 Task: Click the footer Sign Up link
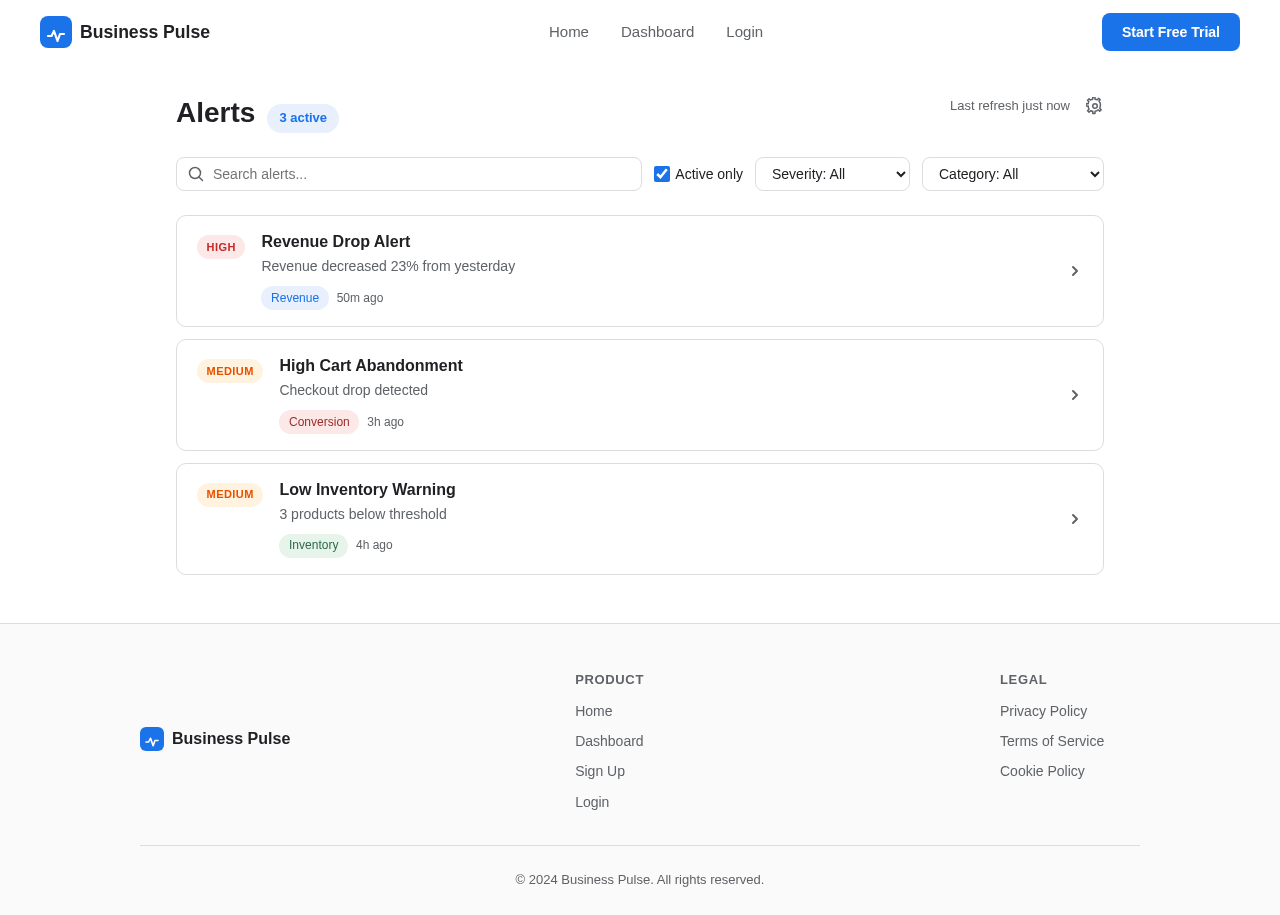[x=600, y=771]
